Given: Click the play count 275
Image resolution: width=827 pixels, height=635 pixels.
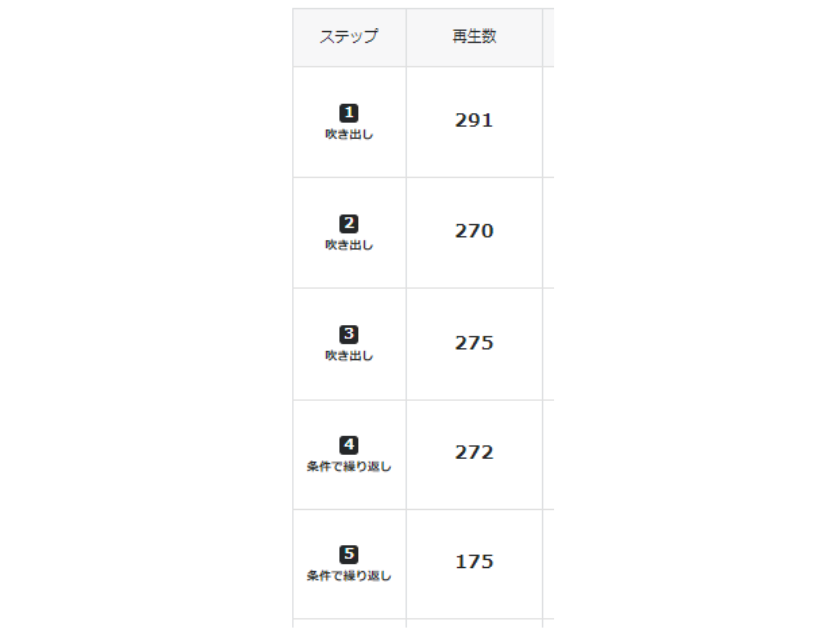Looking at the screenshot, I should pyautogui.click(x=474, y=343).
